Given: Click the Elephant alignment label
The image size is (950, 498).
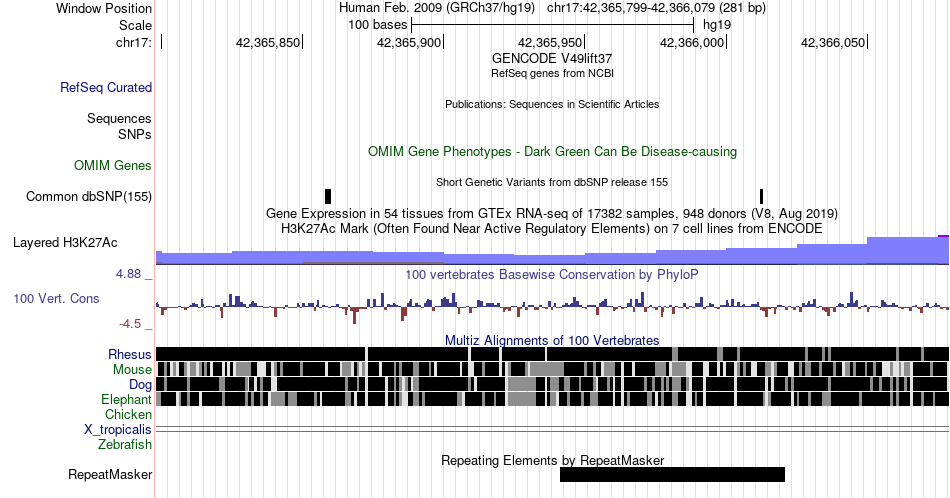Looking at the screenshot, I should 126,399.
